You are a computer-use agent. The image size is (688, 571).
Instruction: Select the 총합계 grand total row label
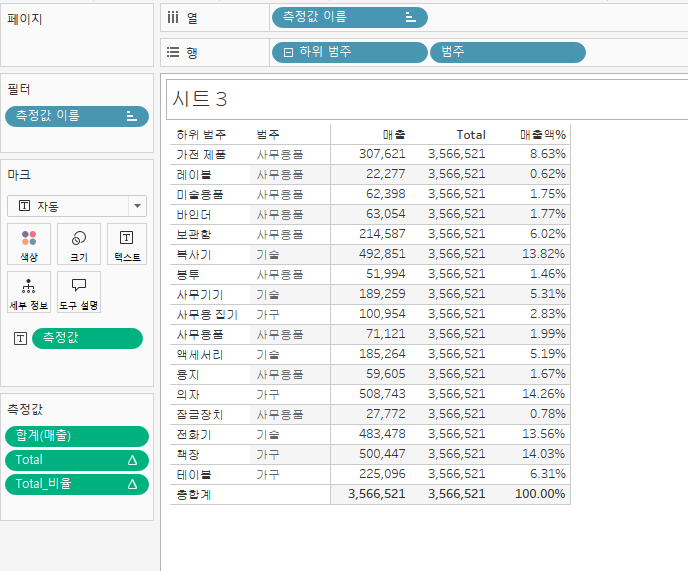pyautogui.click(x=194, y=495)
